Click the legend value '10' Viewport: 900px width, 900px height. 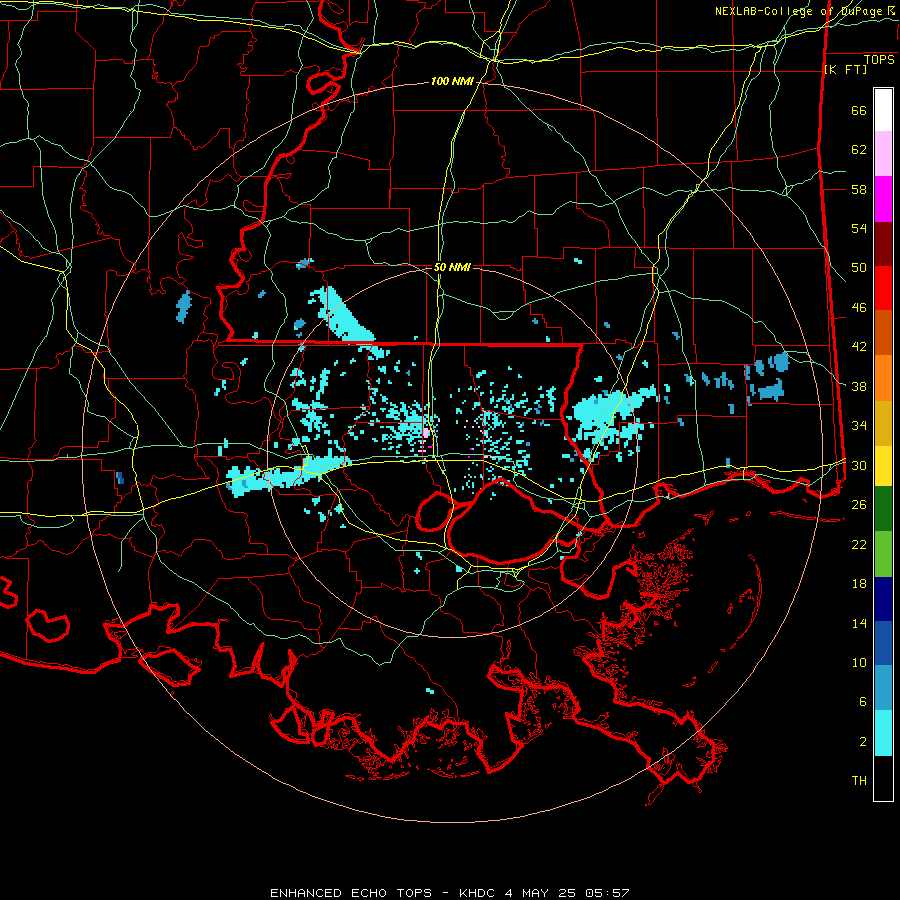tap(859, 663)
